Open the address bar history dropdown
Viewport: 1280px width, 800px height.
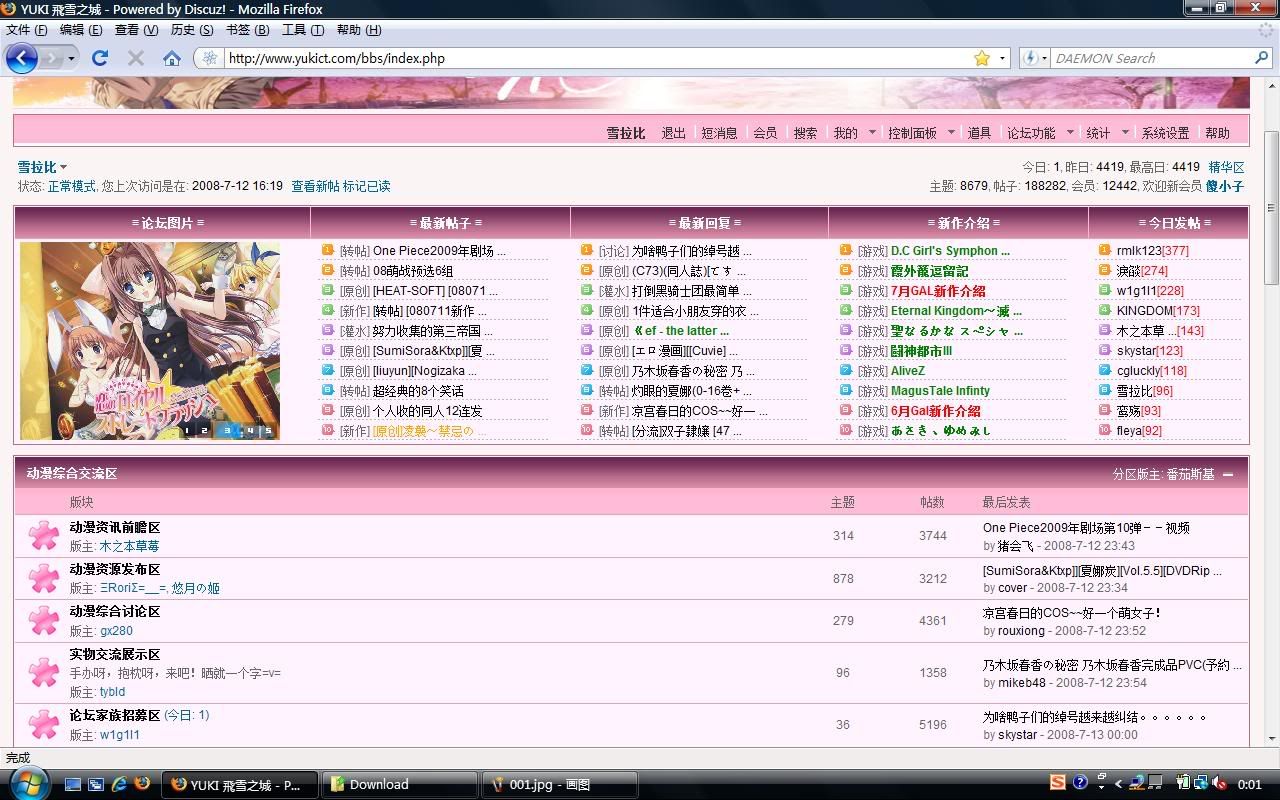tap(1003, 58)
